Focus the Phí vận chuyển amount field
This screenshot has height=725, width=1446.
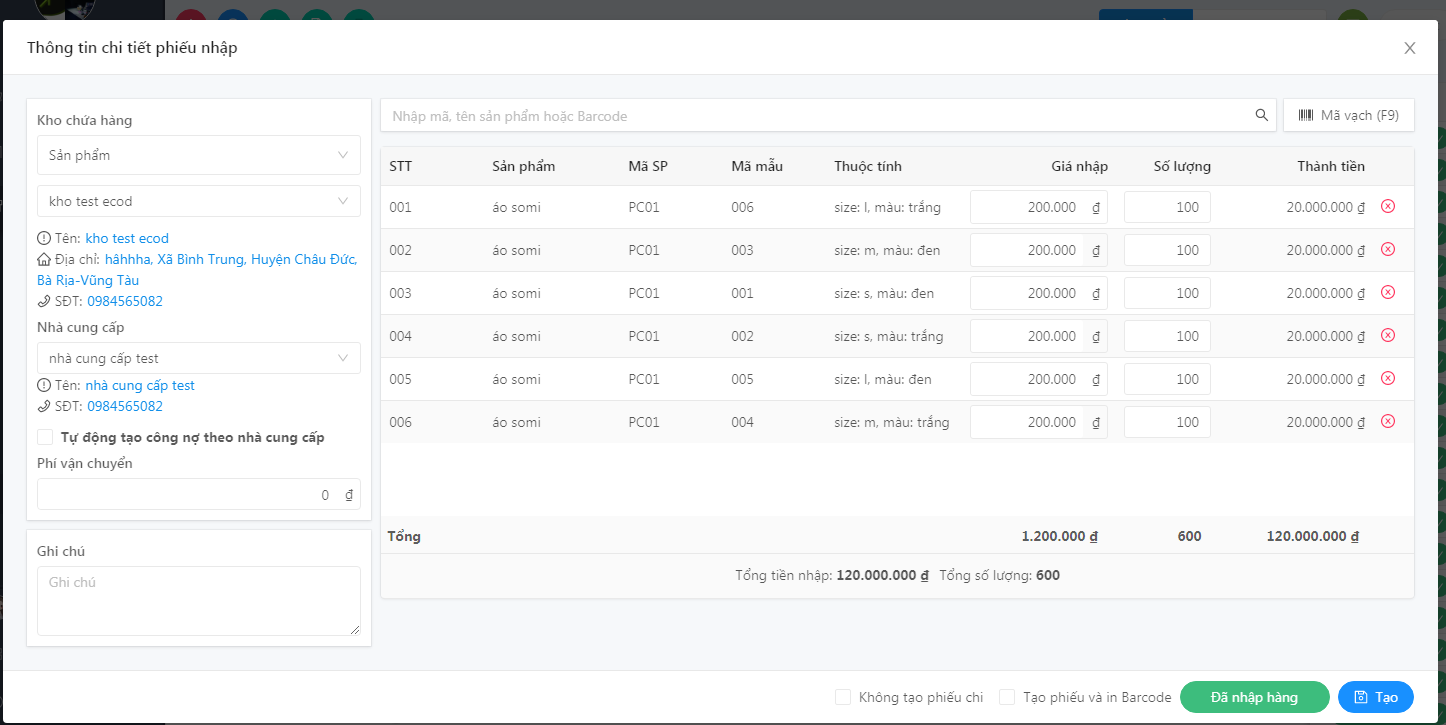[199, 494]
